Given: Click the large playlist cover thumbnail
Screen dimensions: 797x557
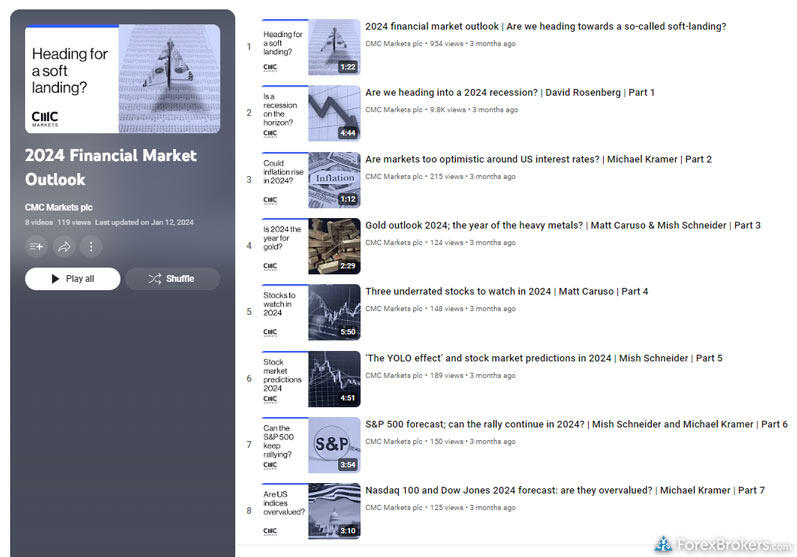Looking at the screenshot, I should pyautogui.click(x=122, y=78).
